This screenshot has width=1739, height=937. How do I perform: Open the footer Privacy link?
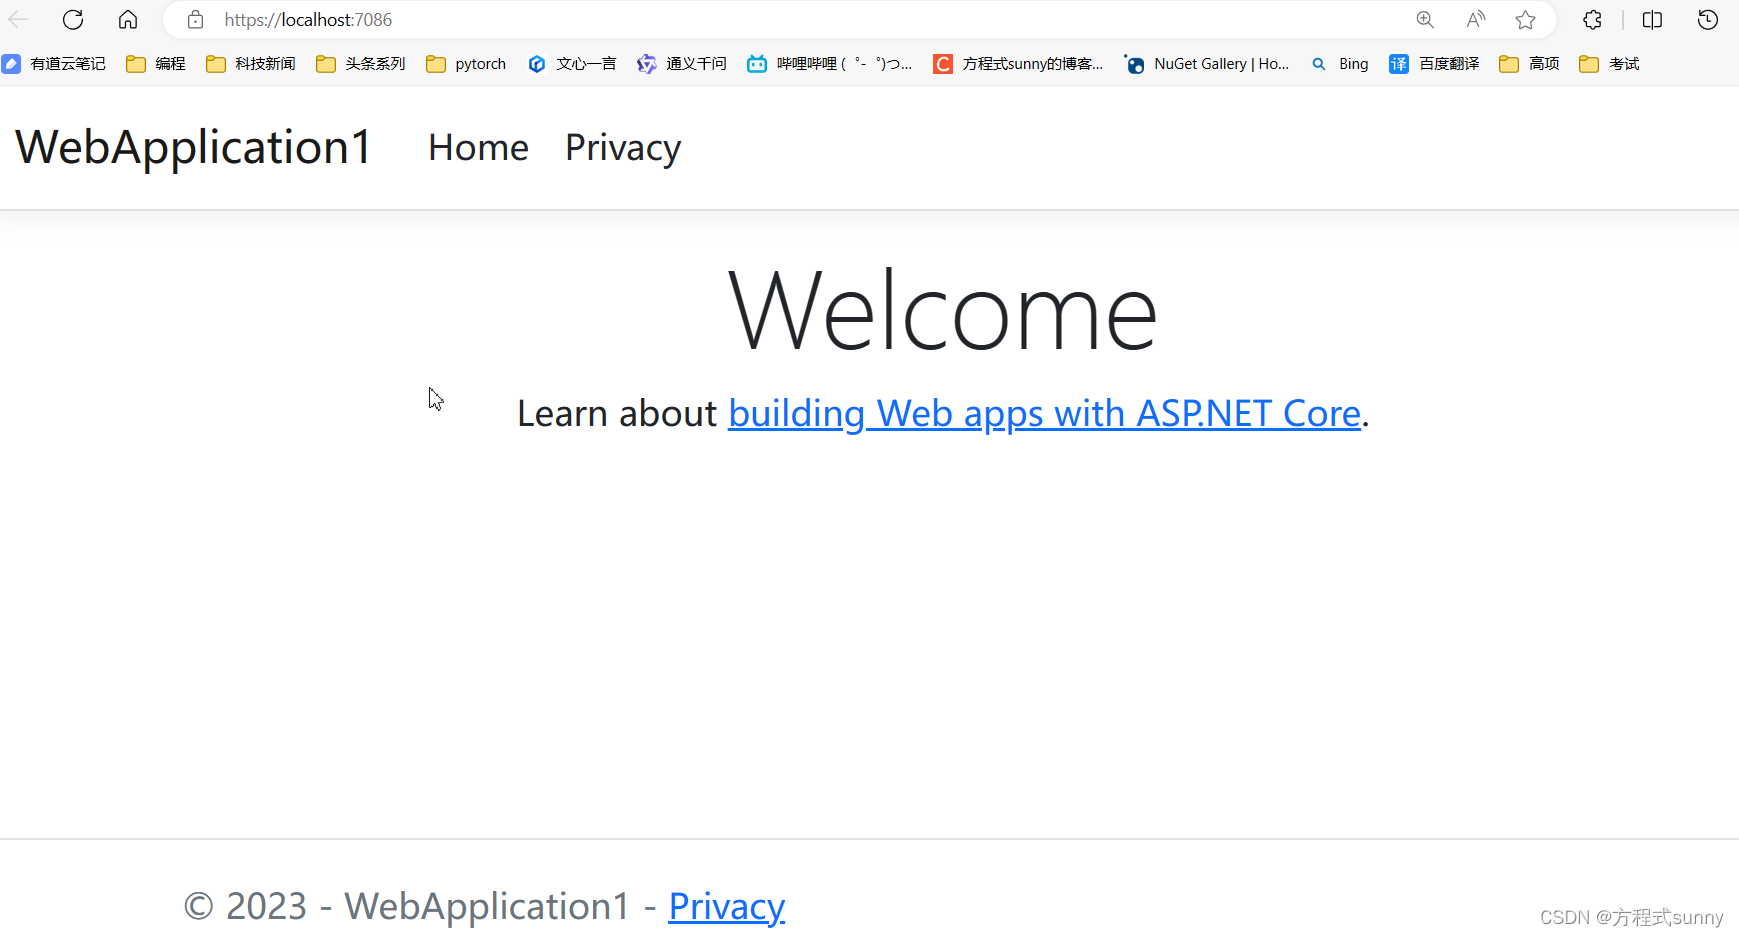coord(727,906)
